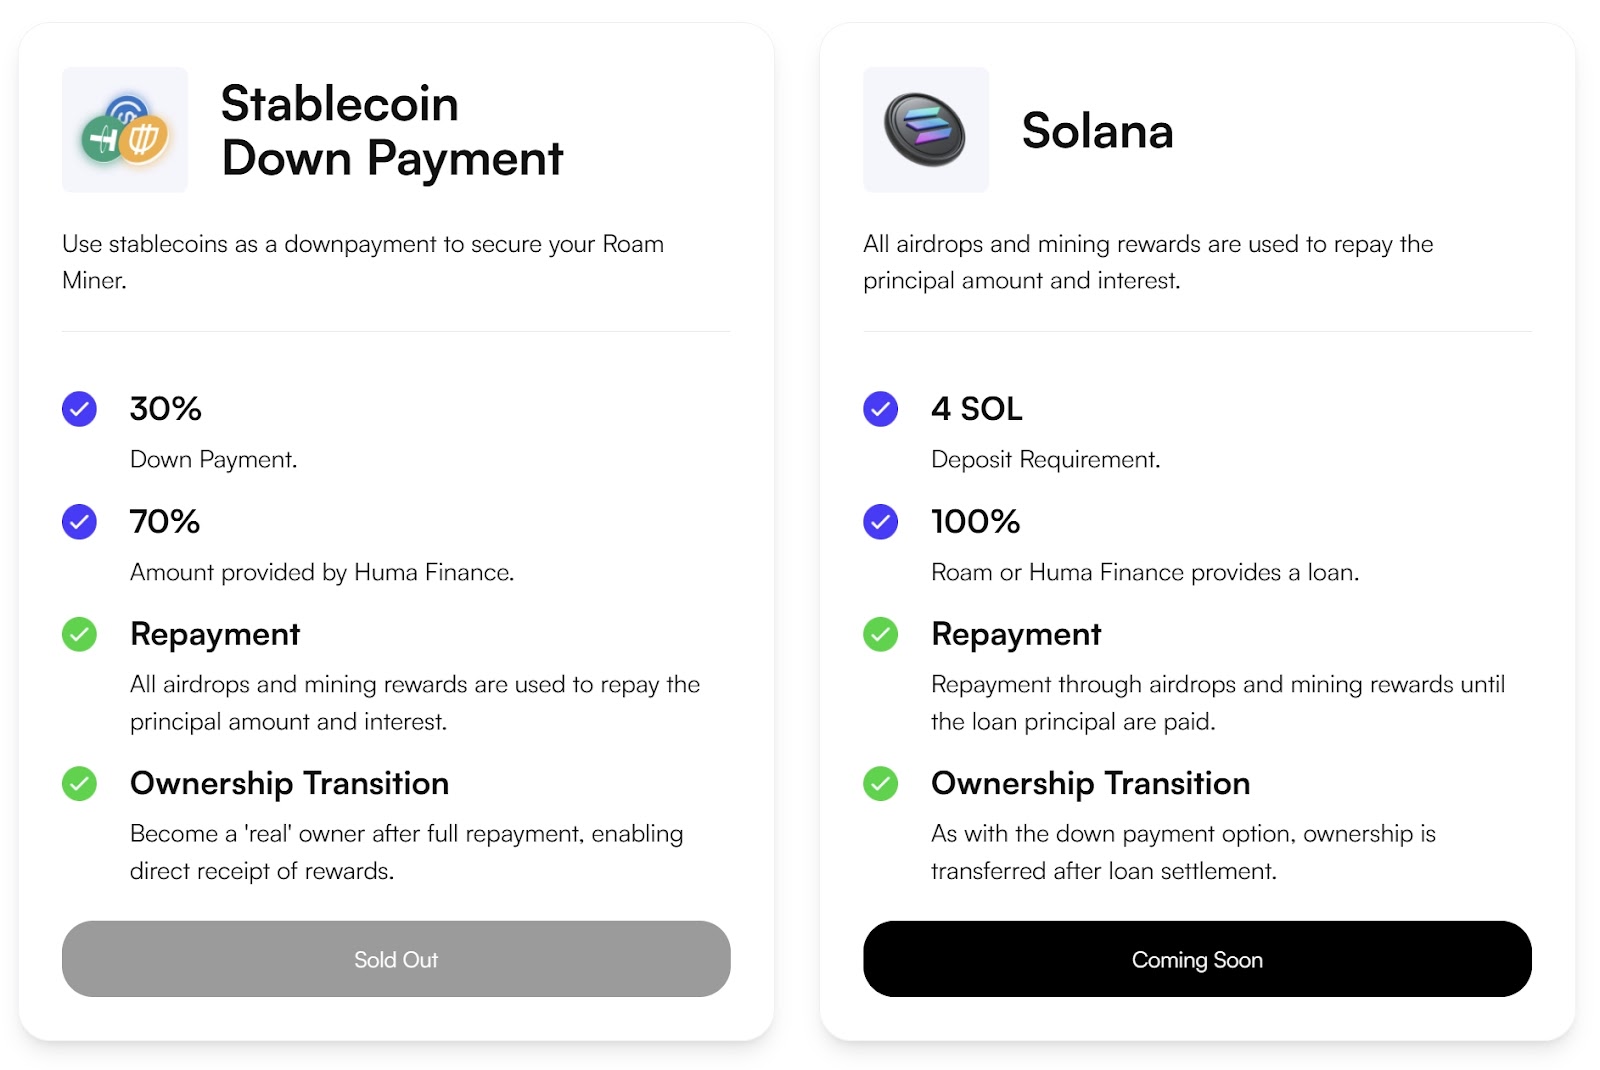Viewport: 1600px width, 1070px height.
Task: Click the 4 SOL deposit requirement text
Action: (977, 409)
